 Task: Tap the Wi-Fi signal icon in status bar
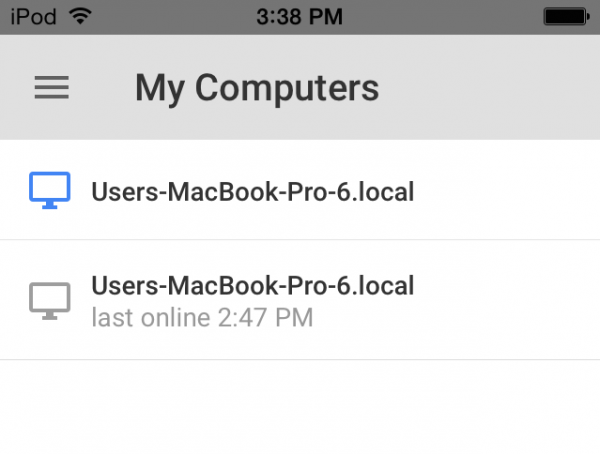(81, 16)
